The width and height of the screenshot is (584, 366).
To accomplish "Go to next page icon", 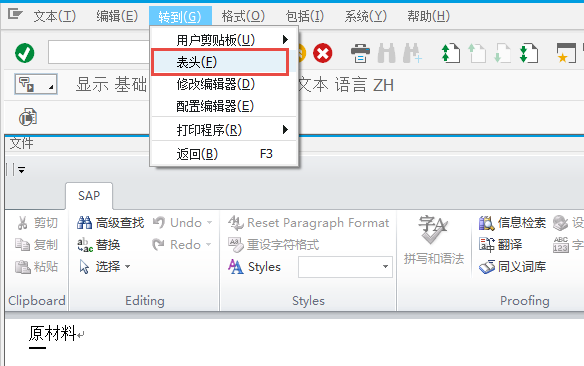I will (502, 53).
